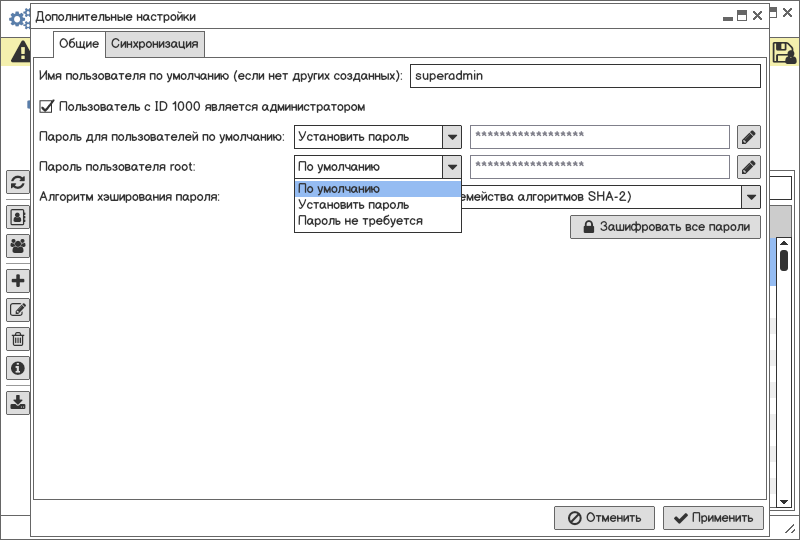Click the info circle icon
800x540 pixels.
click(18, 368)
